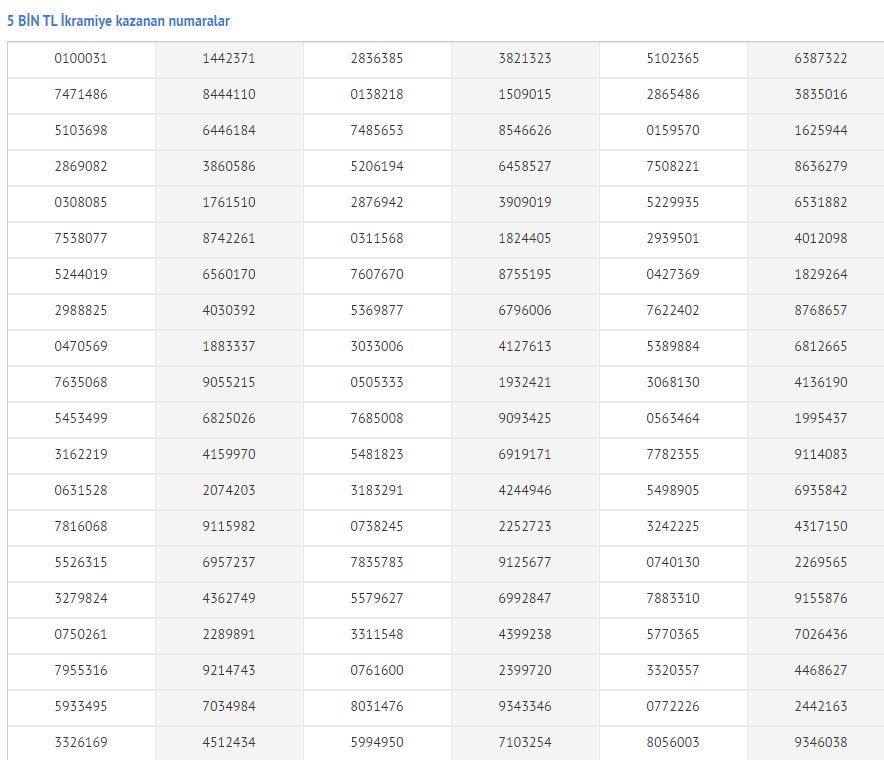
Task: Click the cell showing 3821323
Action: pyautogui.click(x=525, y=58)
